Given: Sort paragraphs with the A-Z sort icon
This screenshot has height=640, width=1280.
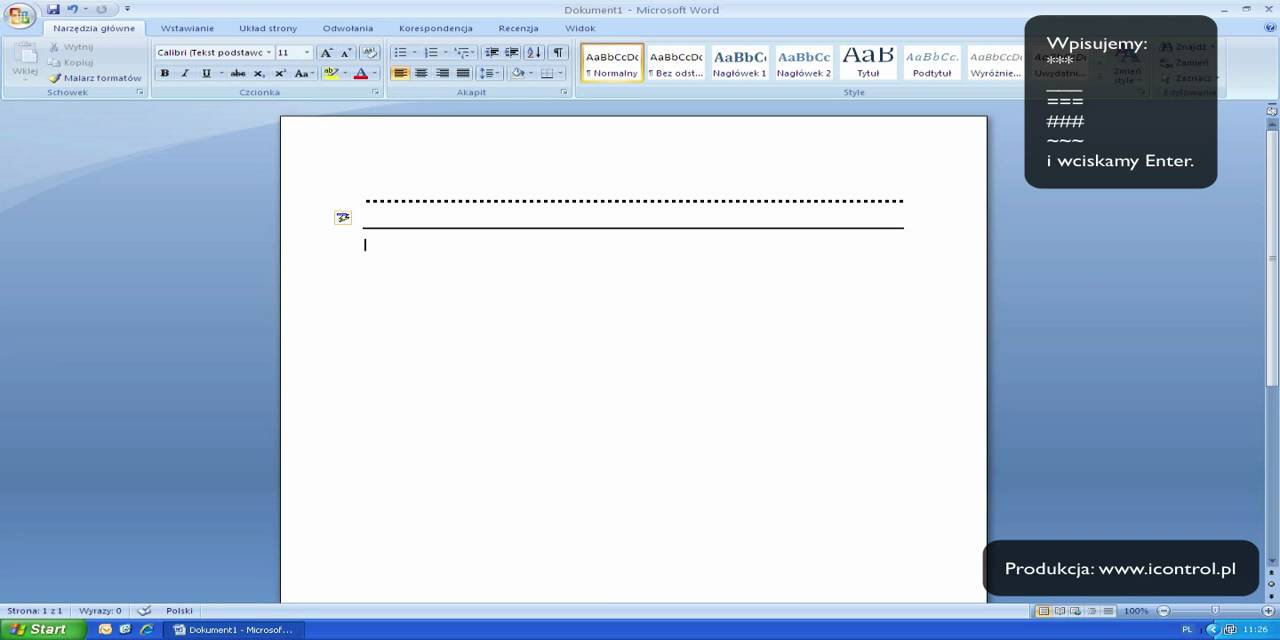Looking at the screenshot, I should pos(534,53).
